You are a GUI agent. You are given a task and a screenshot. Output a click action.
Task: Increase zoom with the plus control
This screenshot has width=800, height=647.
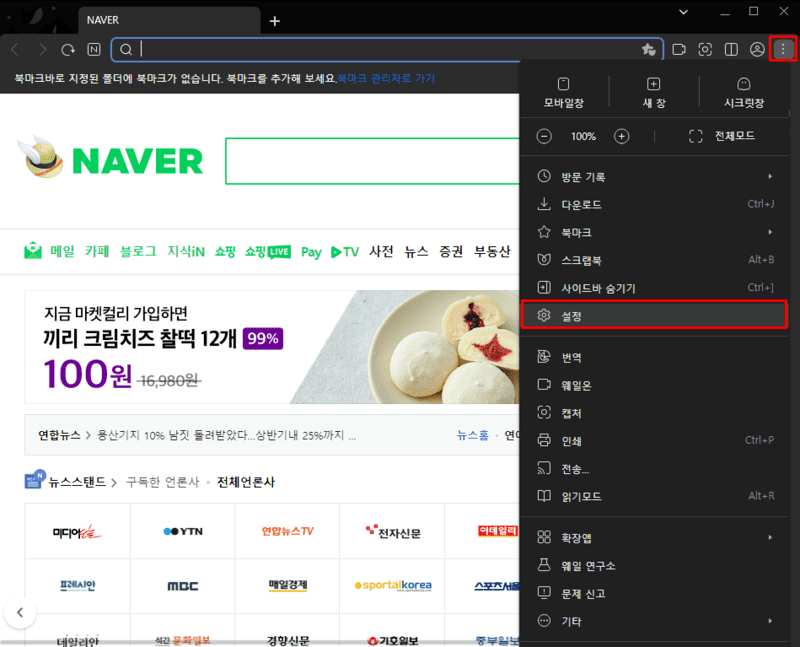pos(622,137)
